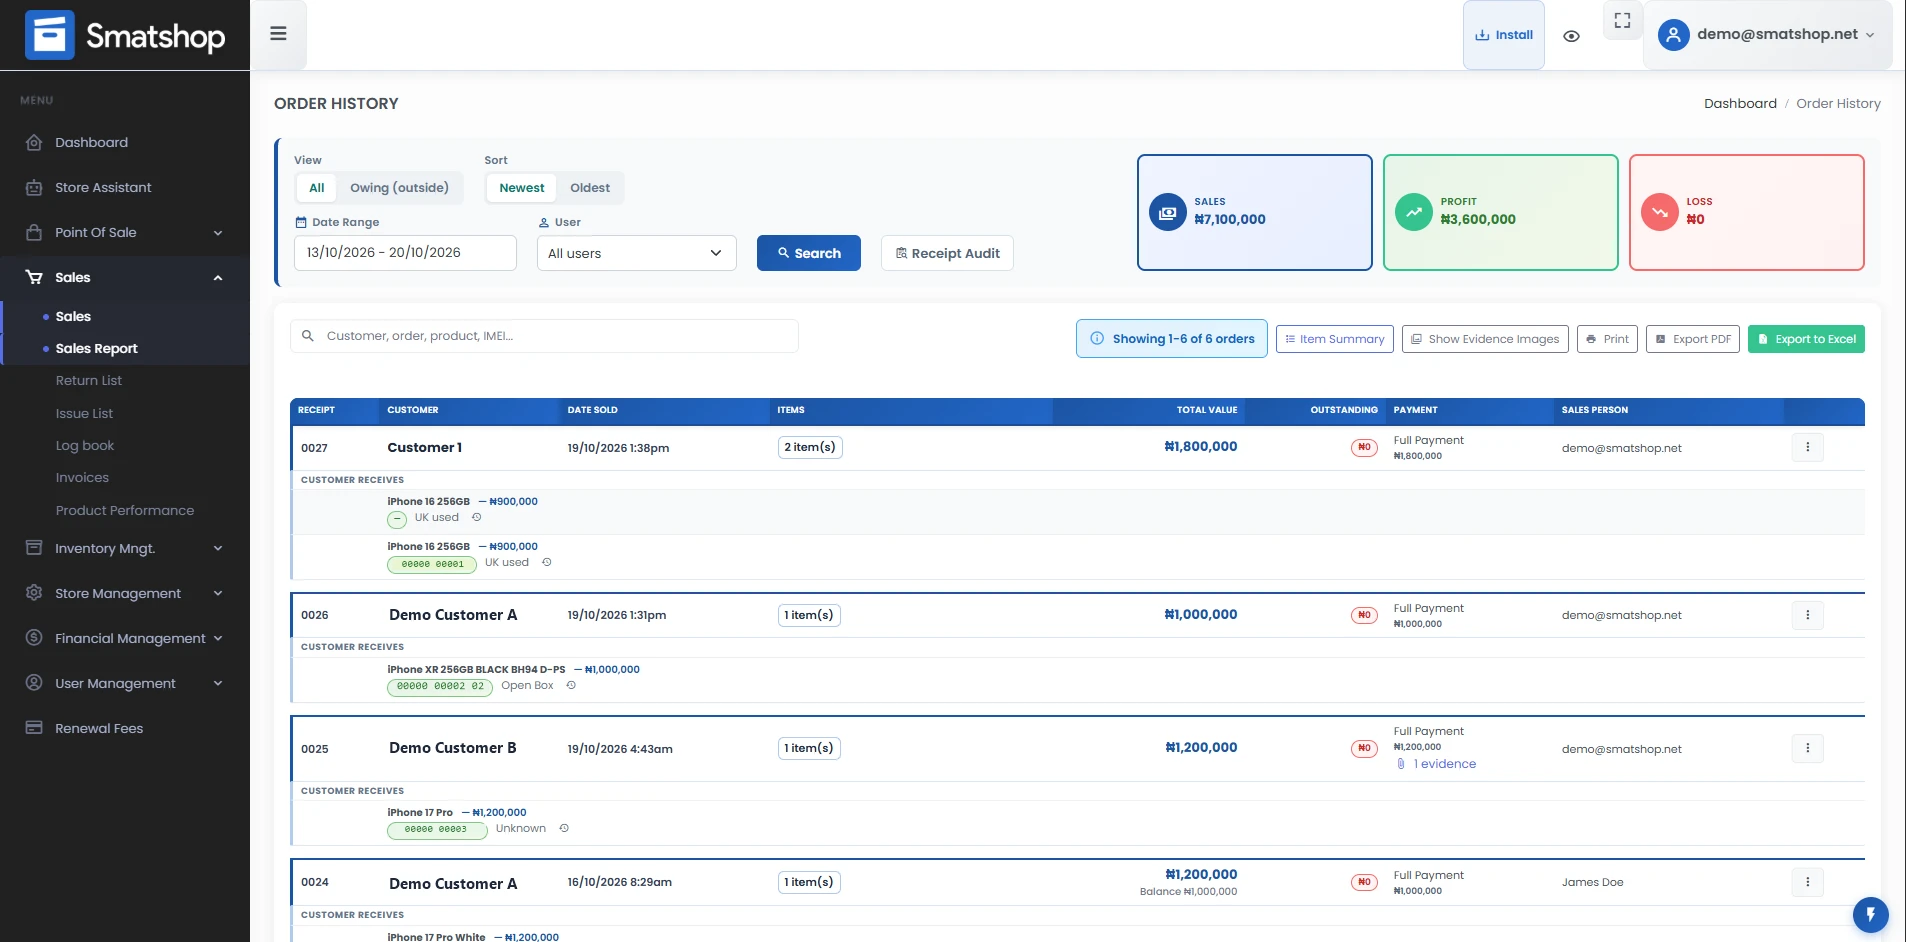Click the lightning quick-action floating button
Screen dimensions: 1906x942
point(1870,915)
